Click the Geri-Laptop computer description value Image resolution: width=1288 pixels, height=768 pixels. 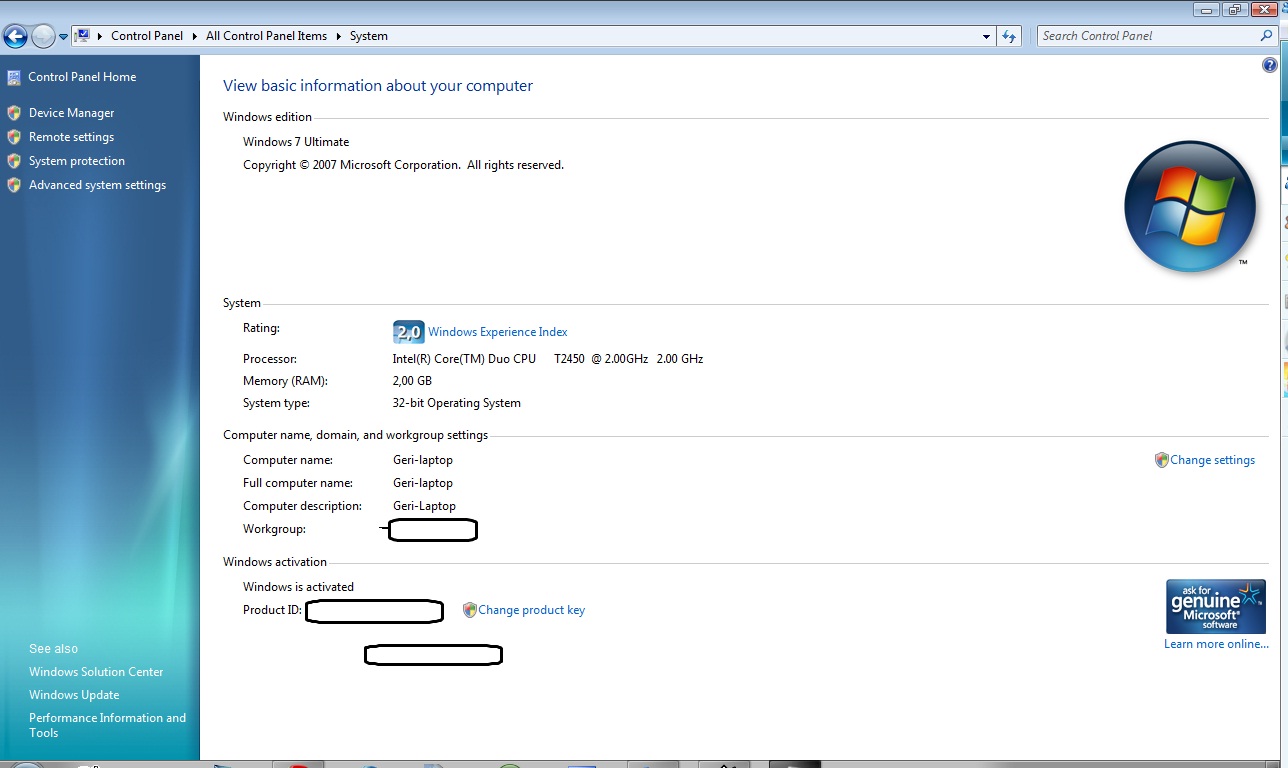pos(424,506)
